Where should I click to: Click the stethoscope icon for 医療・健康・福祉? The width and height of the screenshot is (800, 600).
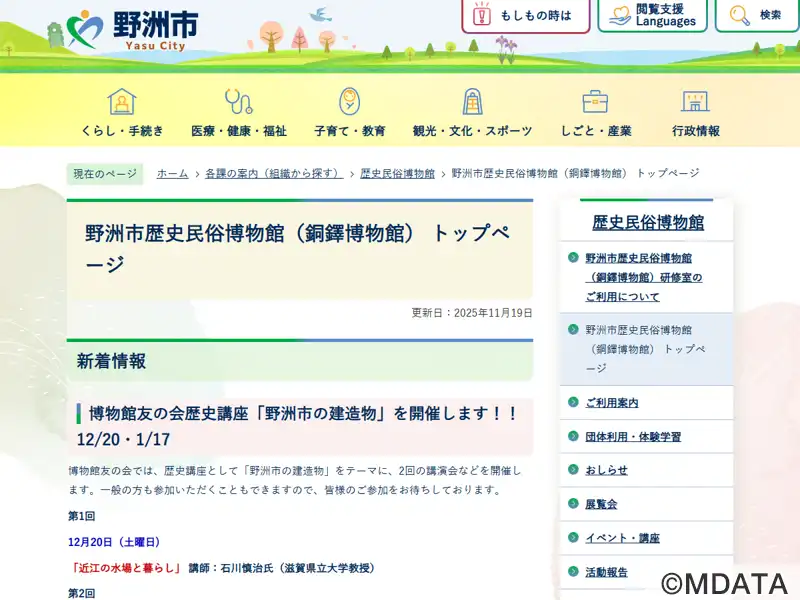point(238,102)
